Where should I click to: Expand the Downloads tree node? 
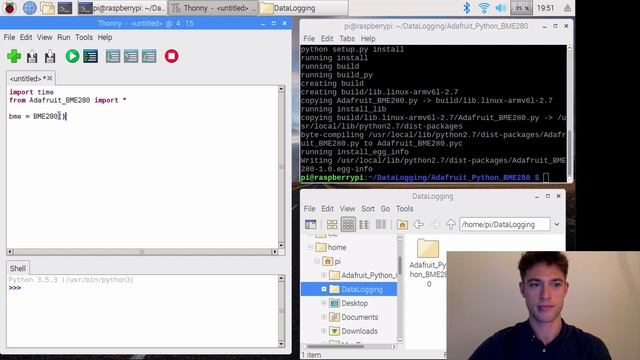coord(324,331)
